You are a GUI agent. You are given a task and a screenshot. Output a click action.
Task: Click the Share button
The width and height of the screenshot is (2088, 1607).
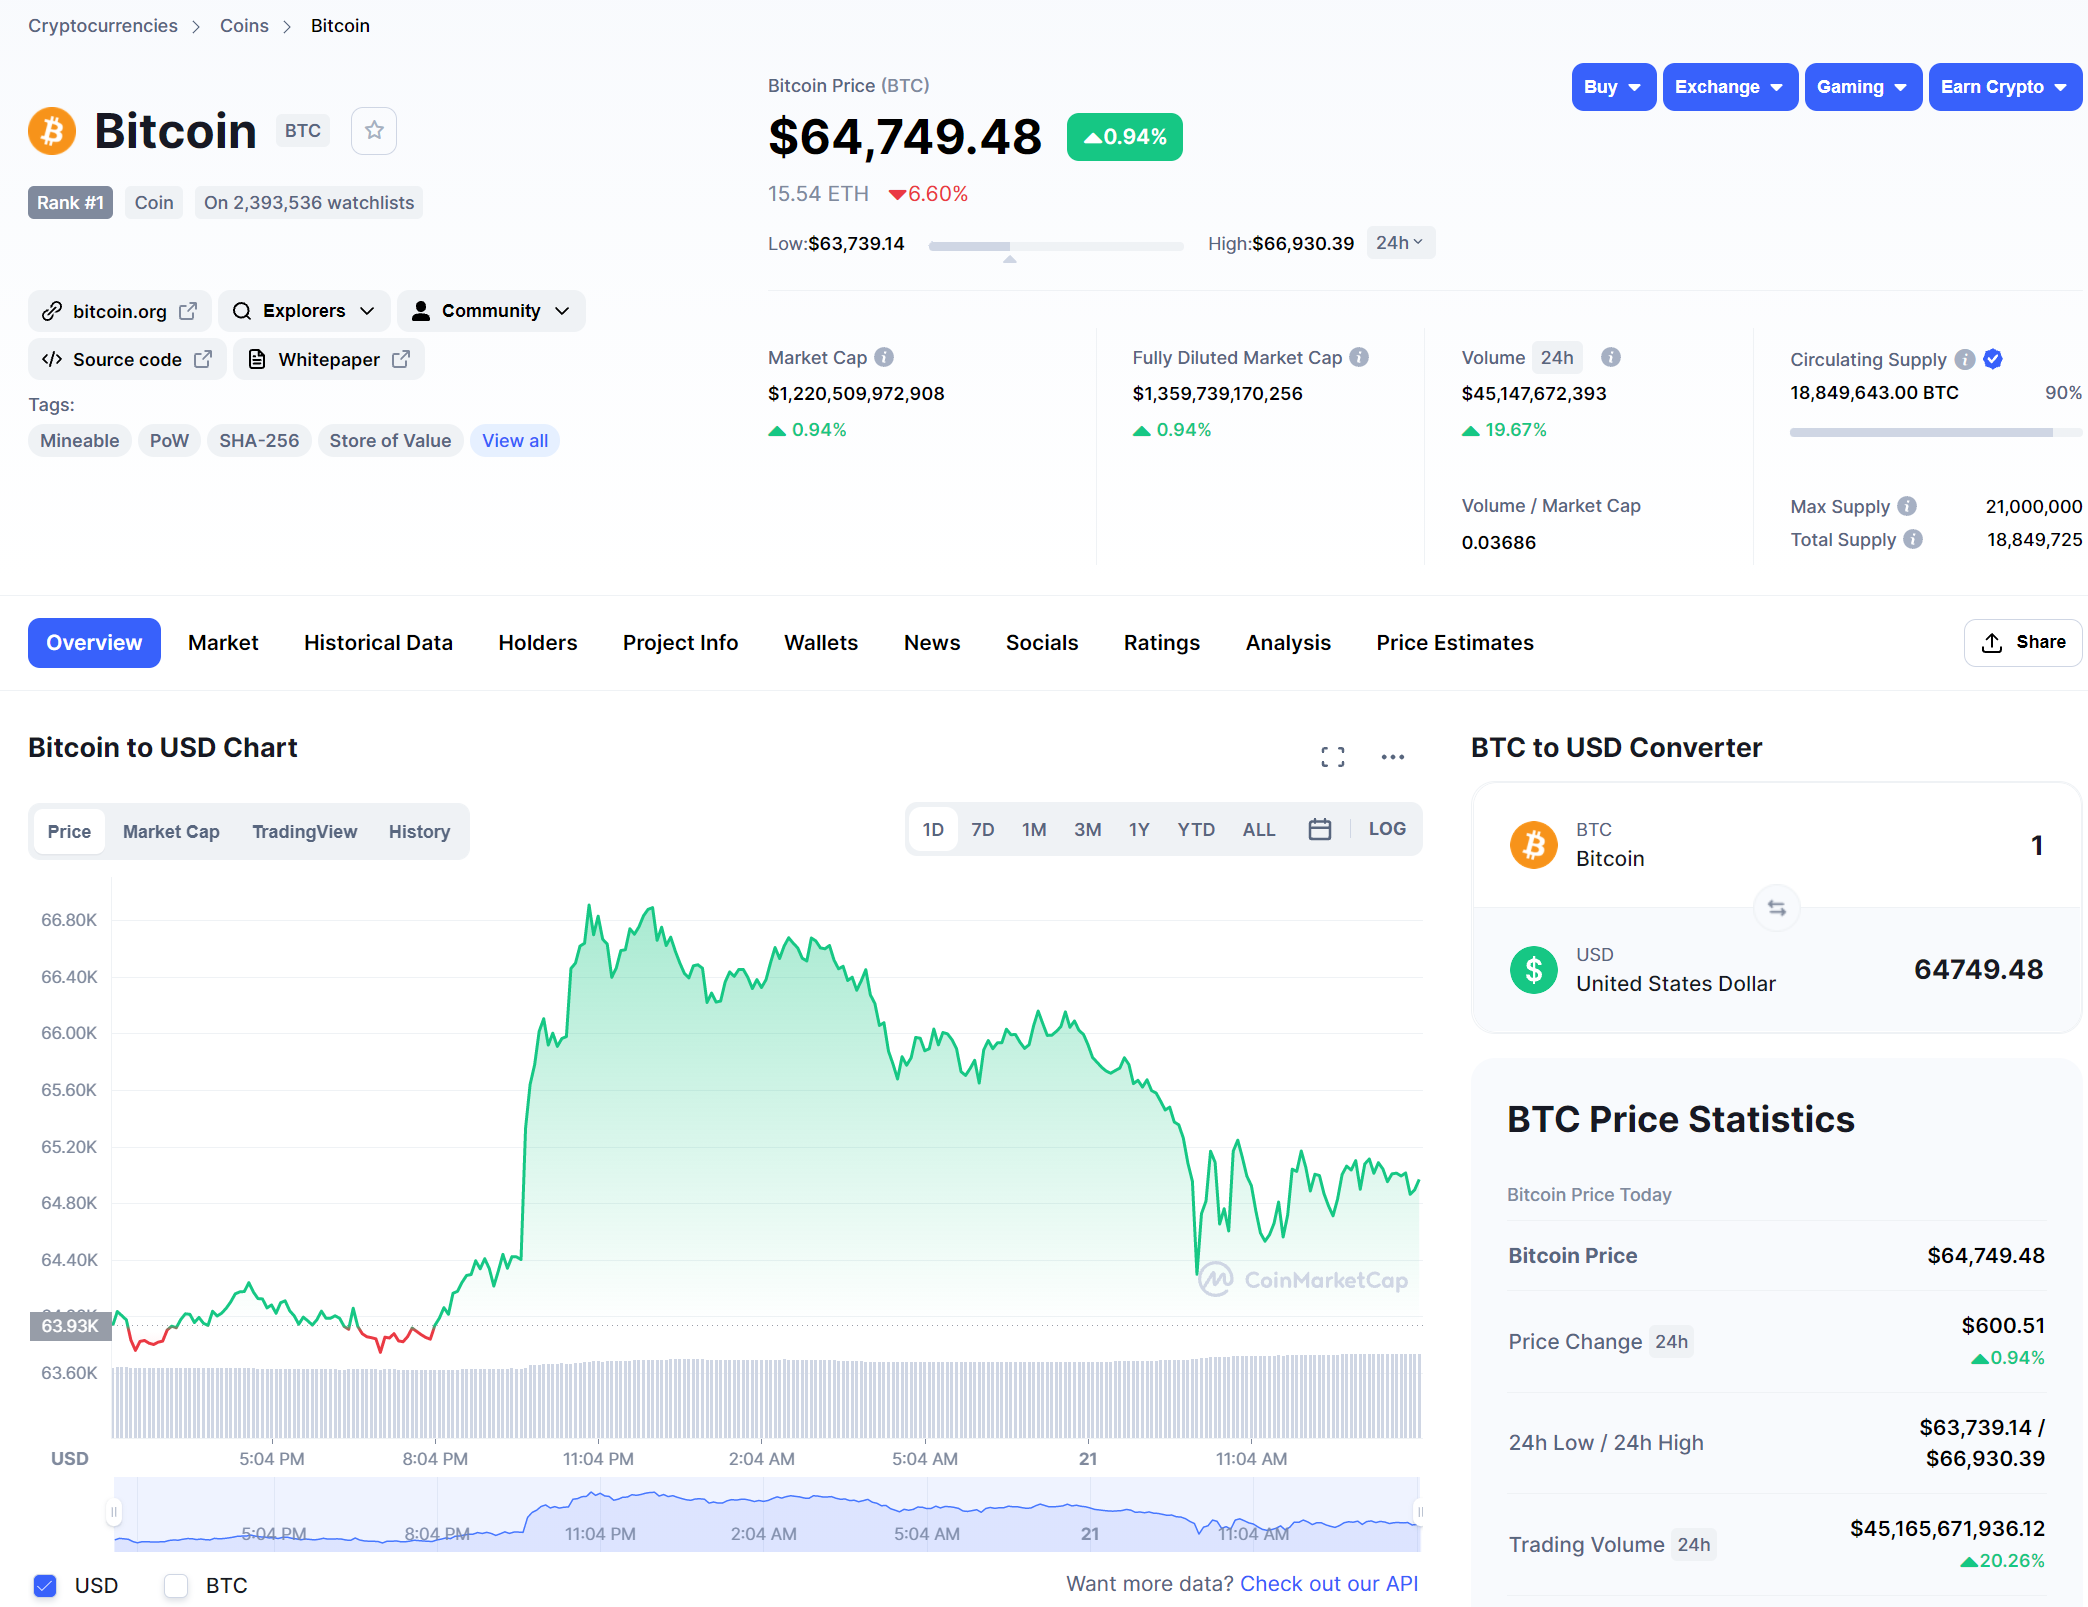2023,642
